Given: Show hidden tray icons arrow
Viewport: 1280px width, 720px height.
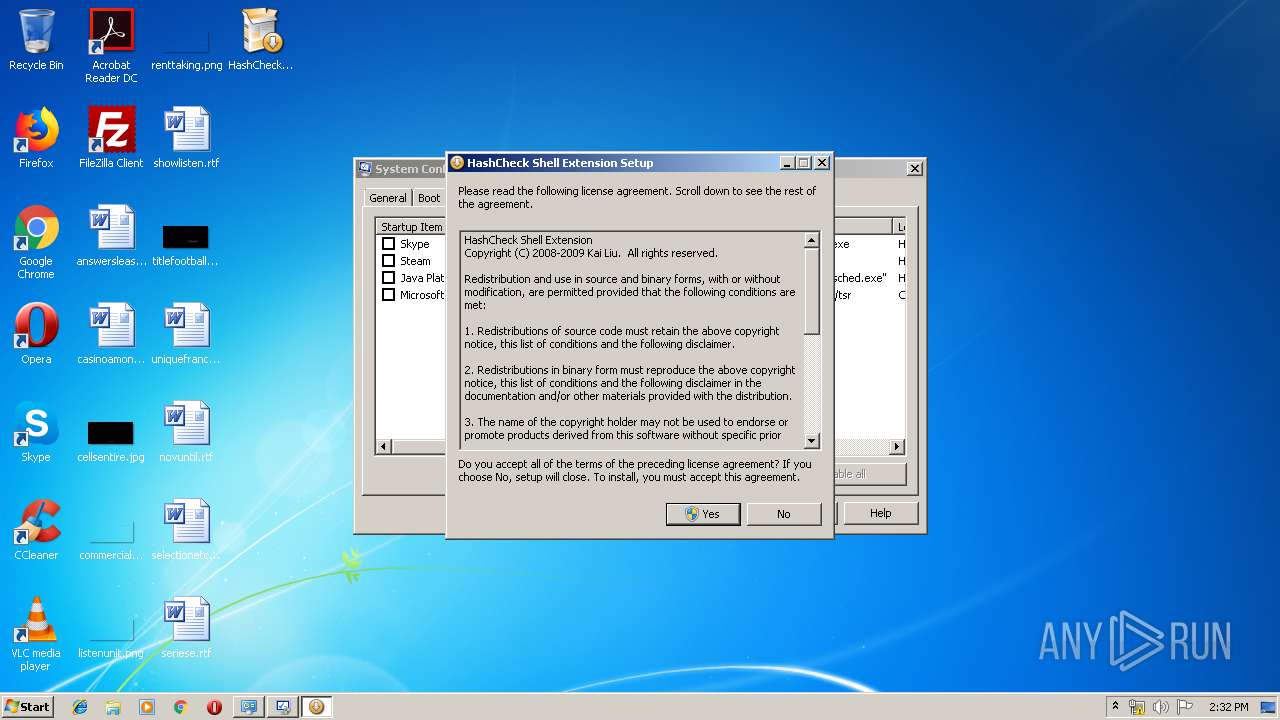Looking at the screenshot, I should click(x=1116, y=707).
